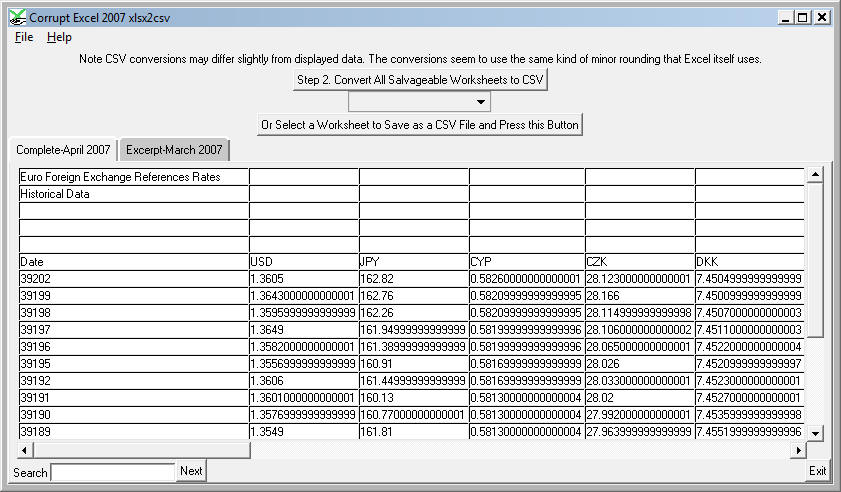Select JPY value 162.26
The width and height of the screenshot is (841, 492).
pos(414,313)
